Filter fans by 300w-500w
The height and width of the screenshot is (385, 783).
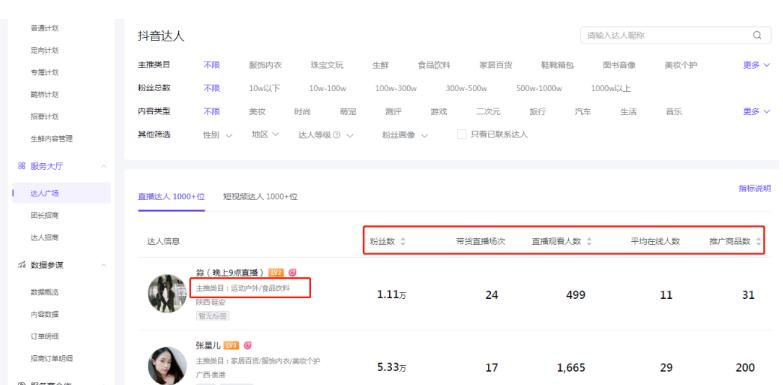[466, 88]
